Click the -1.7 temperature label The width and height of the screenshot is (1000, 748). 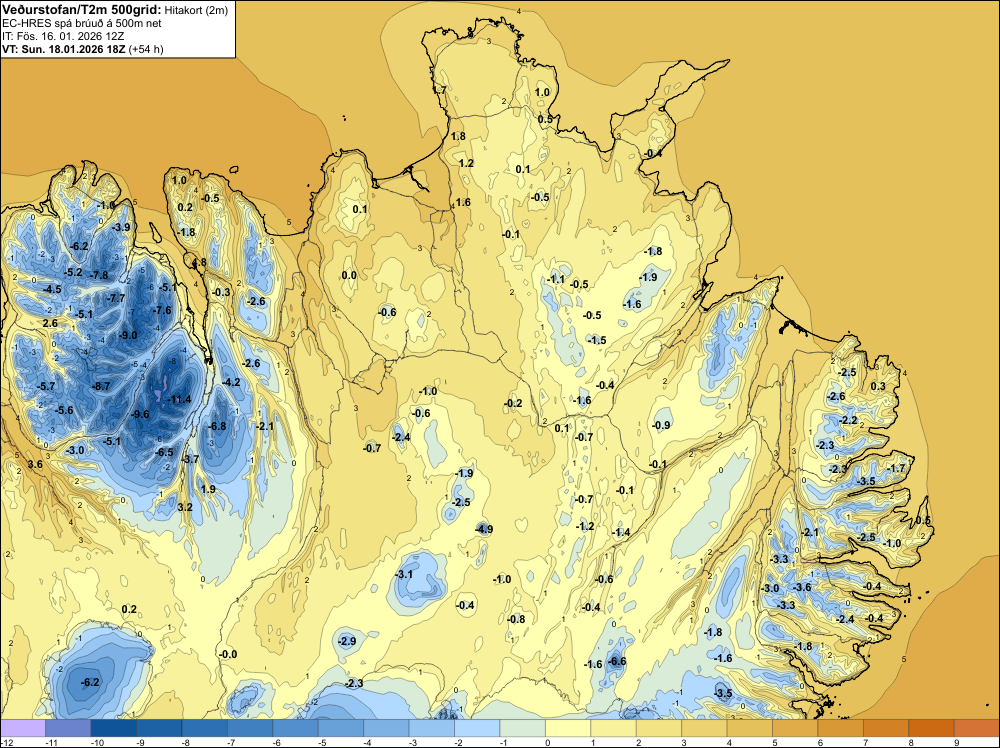click(896, 468)
